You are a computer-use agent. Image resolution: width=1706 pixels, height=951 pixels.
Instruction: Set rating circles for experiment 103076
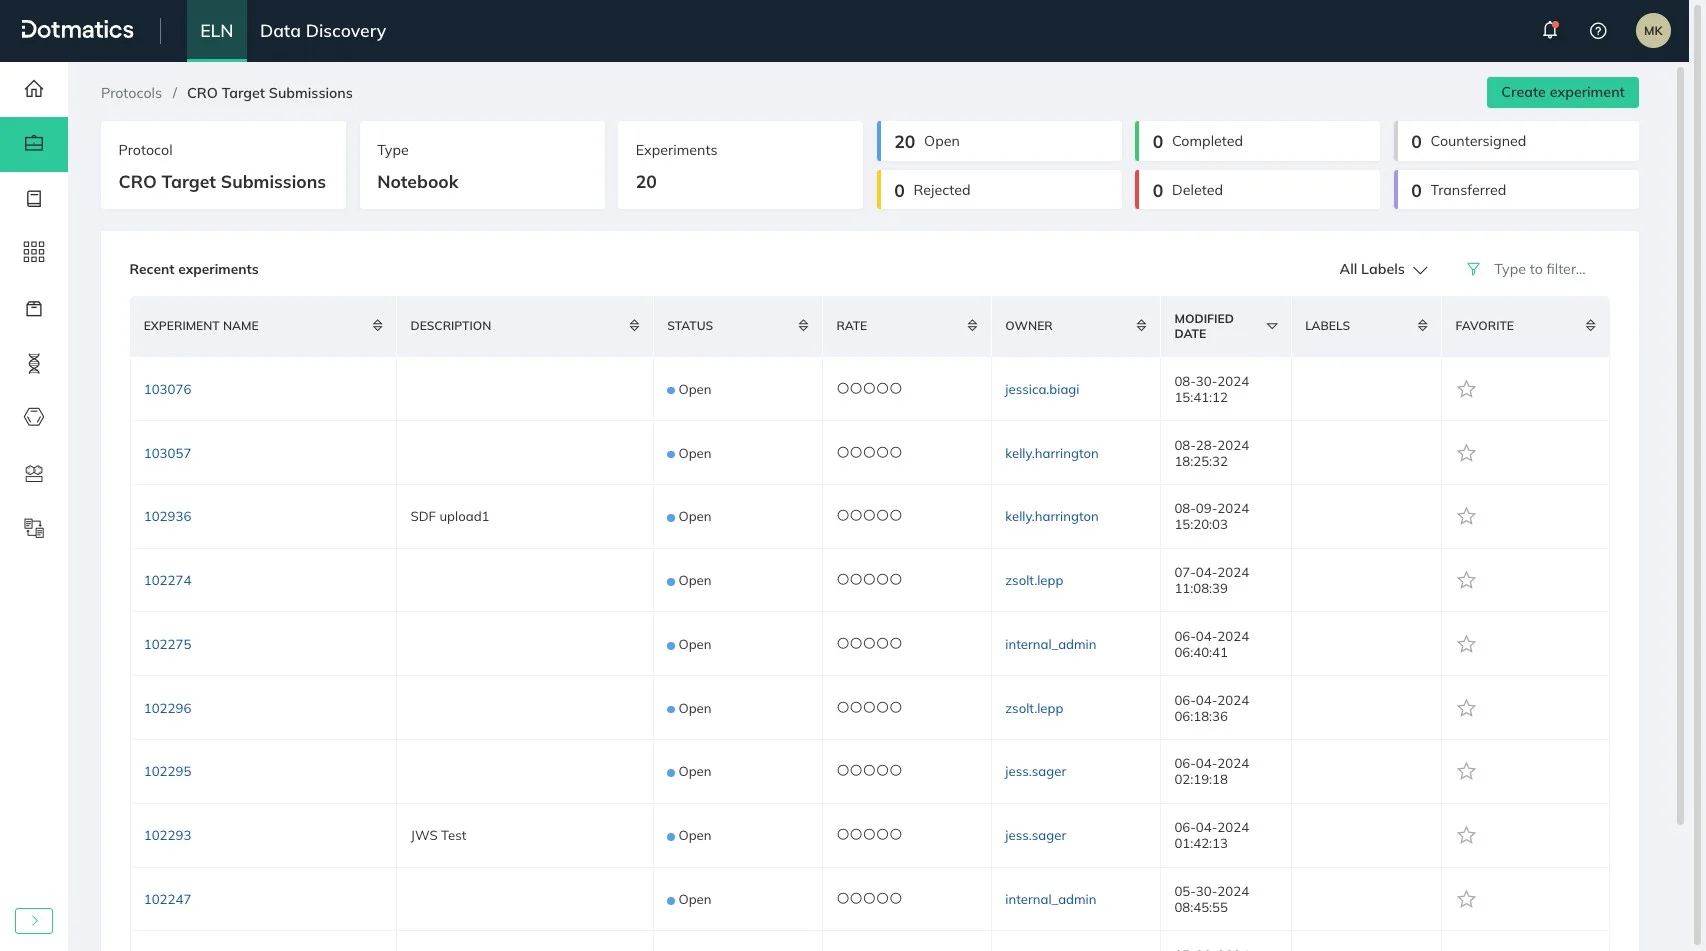coord(869,388)
